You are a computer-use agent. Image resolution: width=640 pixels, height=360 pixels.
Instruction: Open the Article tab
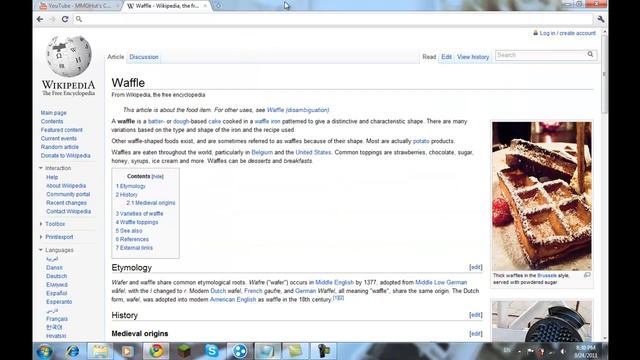(116, 57)
